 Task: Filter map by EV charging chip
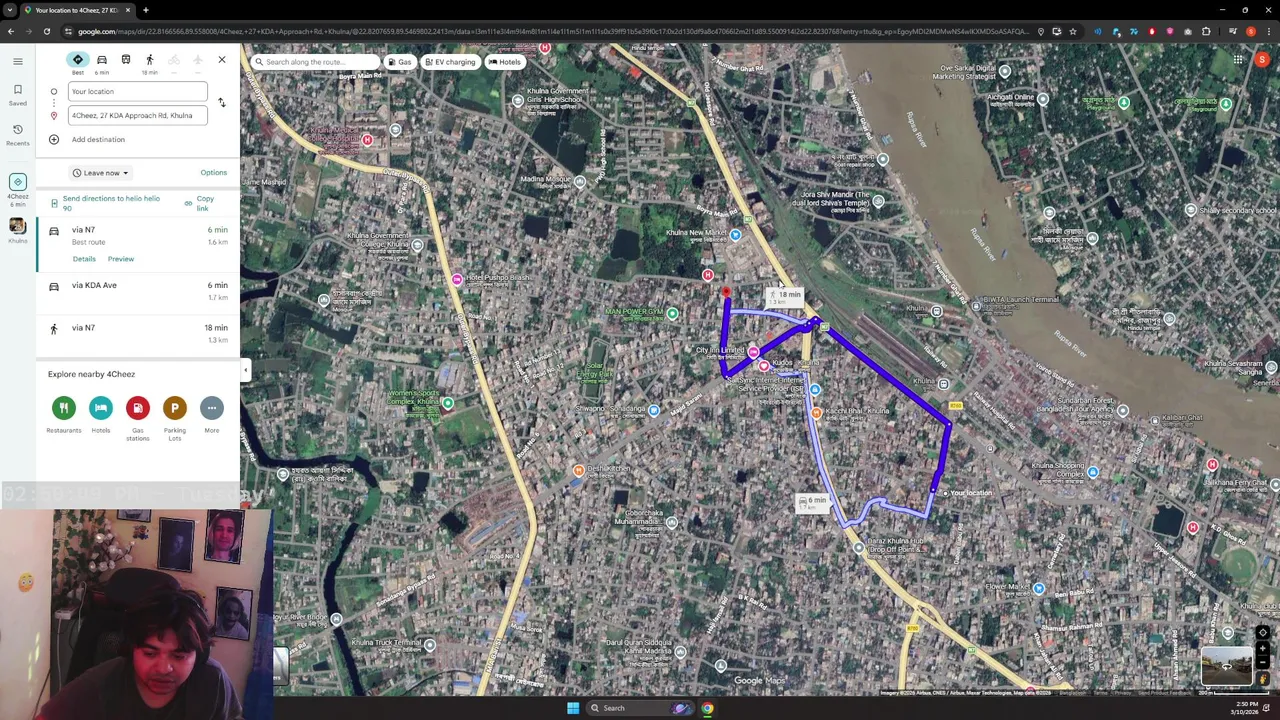pos(450,62)
